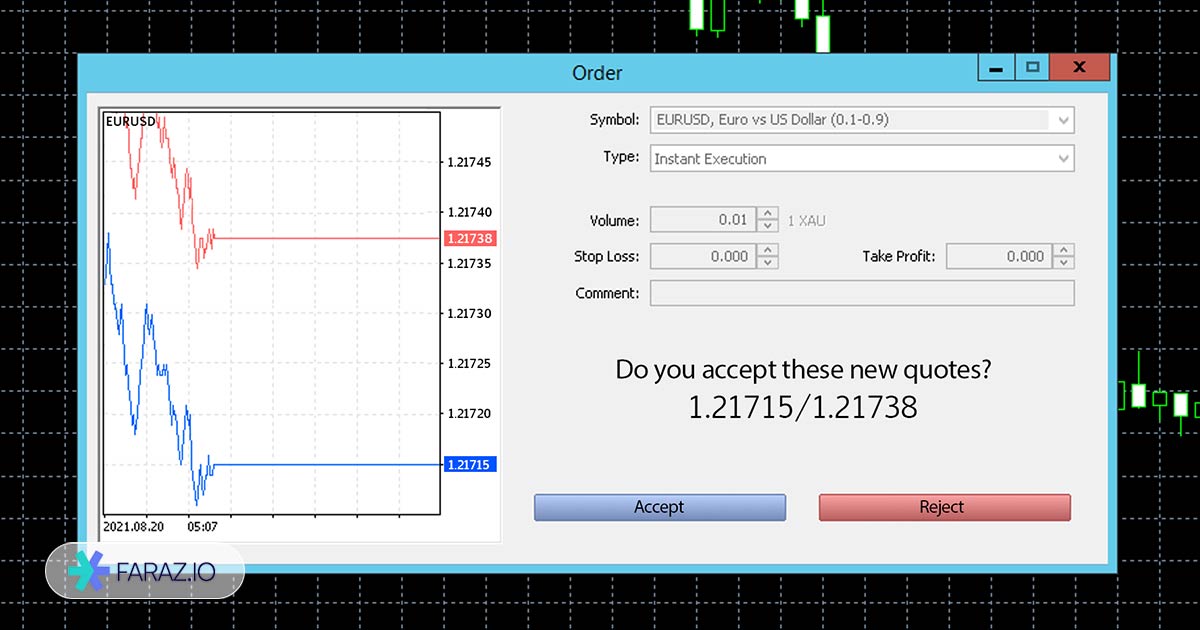Screen dimensions: 1200x630
Task: Click the Accept button
Action: 659,507
